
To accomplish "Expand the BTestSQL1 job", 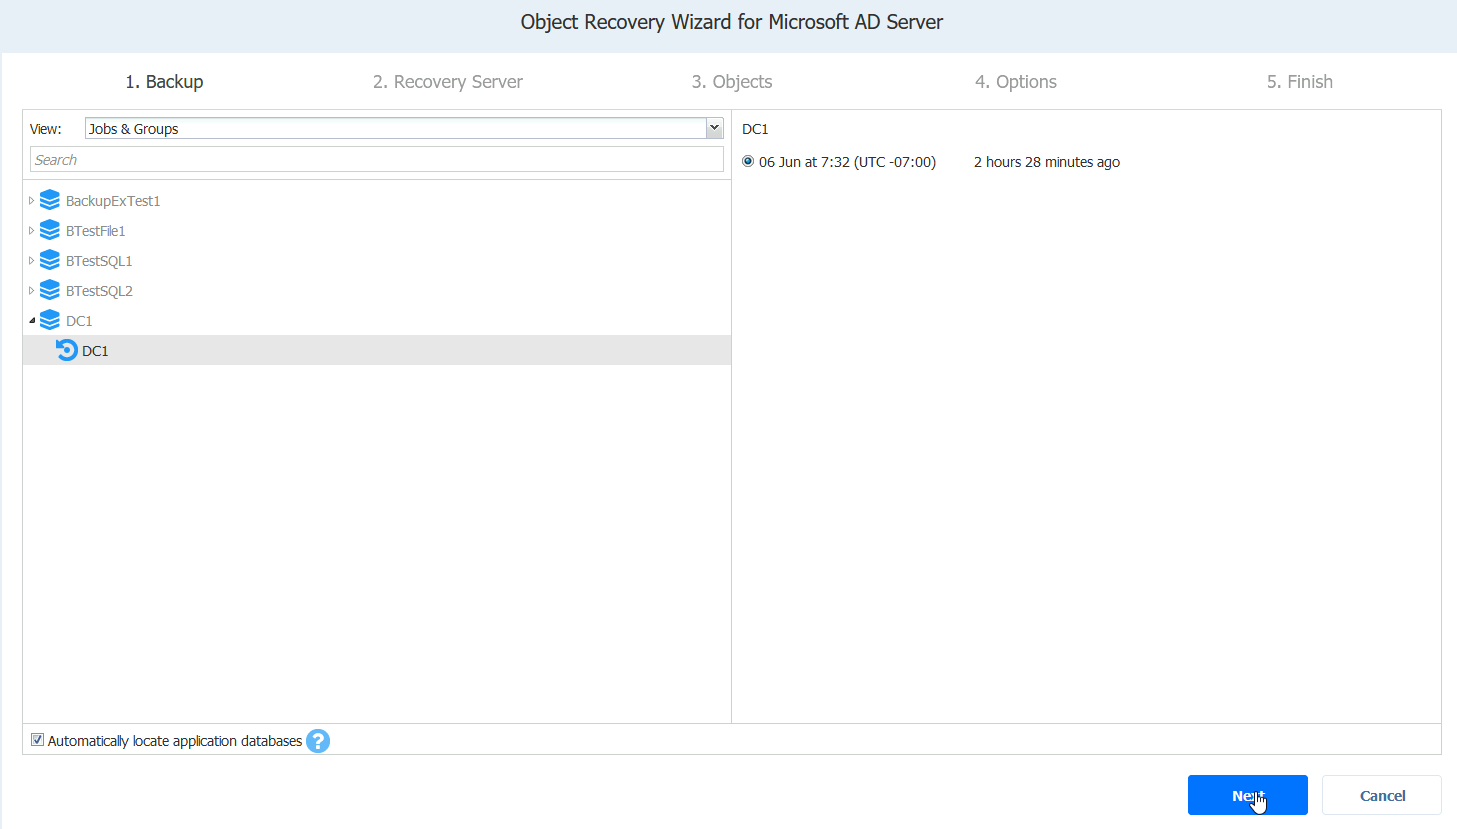I will (31, 261).
